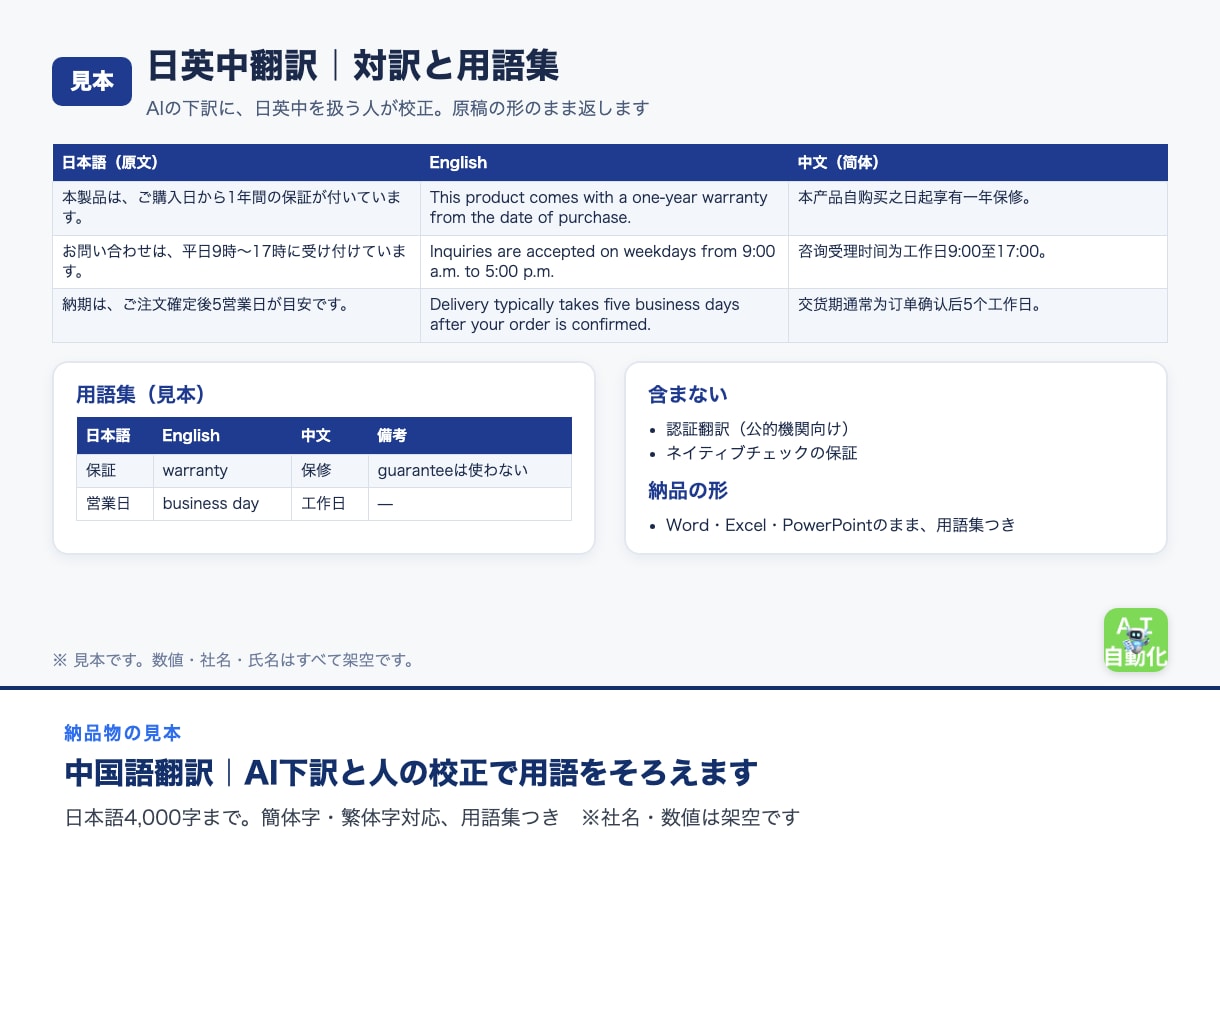Select the cell 交货期通常为订单确认后5个工作日。
The image size is (1220, 1016).
coord(977,315)
